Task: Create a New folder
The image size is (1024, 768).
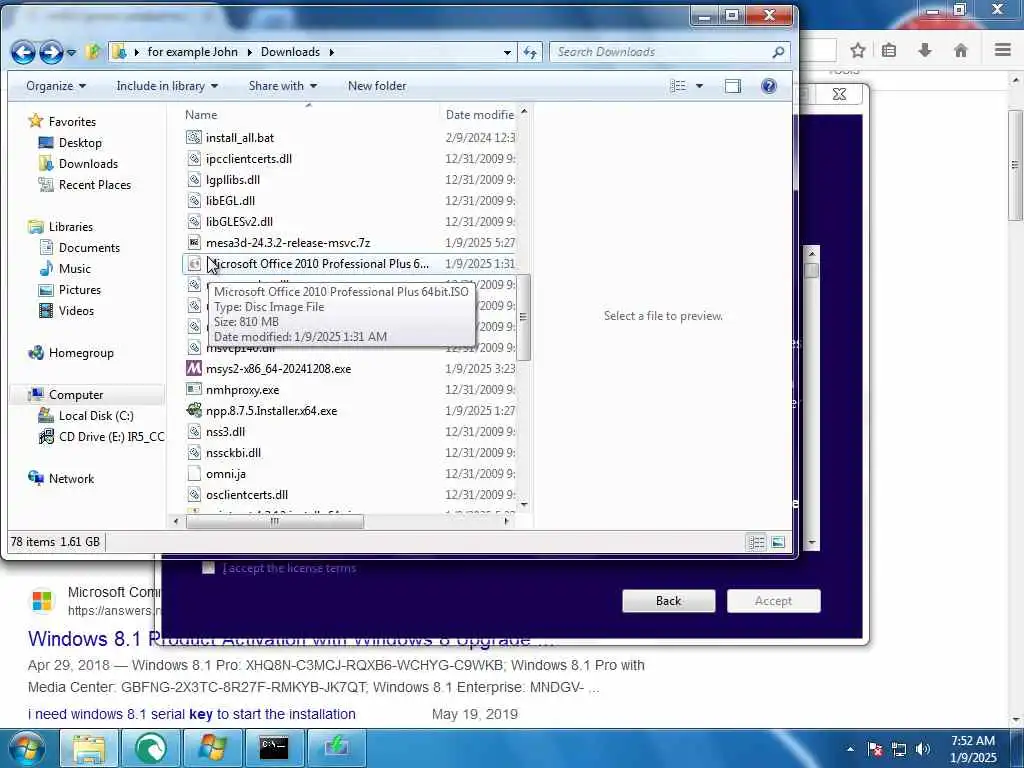Action: [377, 86]
